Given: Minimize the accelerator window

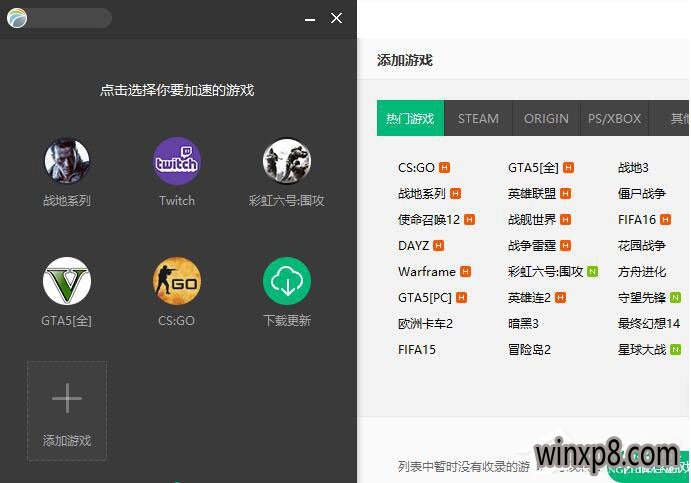Looking at the screenshot, I should 310,19.
